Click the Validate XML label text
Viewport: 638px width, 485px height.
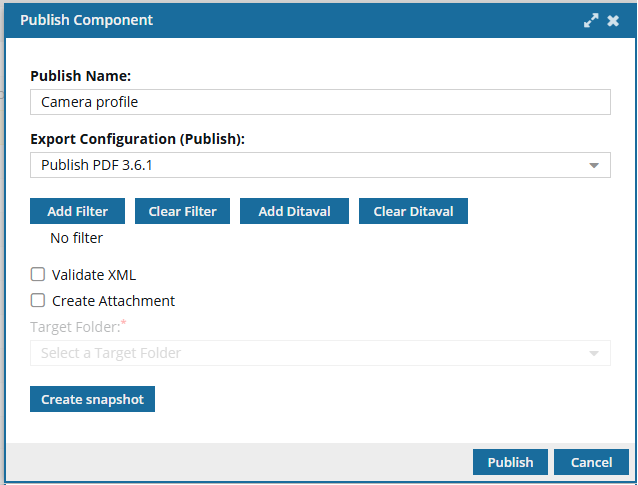click(x=94, y=274)
